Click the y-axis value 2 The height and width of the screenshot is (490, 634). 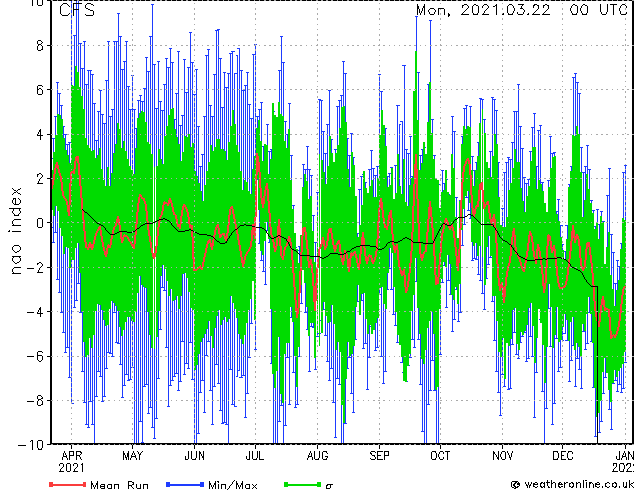click(x=40, y=178)
